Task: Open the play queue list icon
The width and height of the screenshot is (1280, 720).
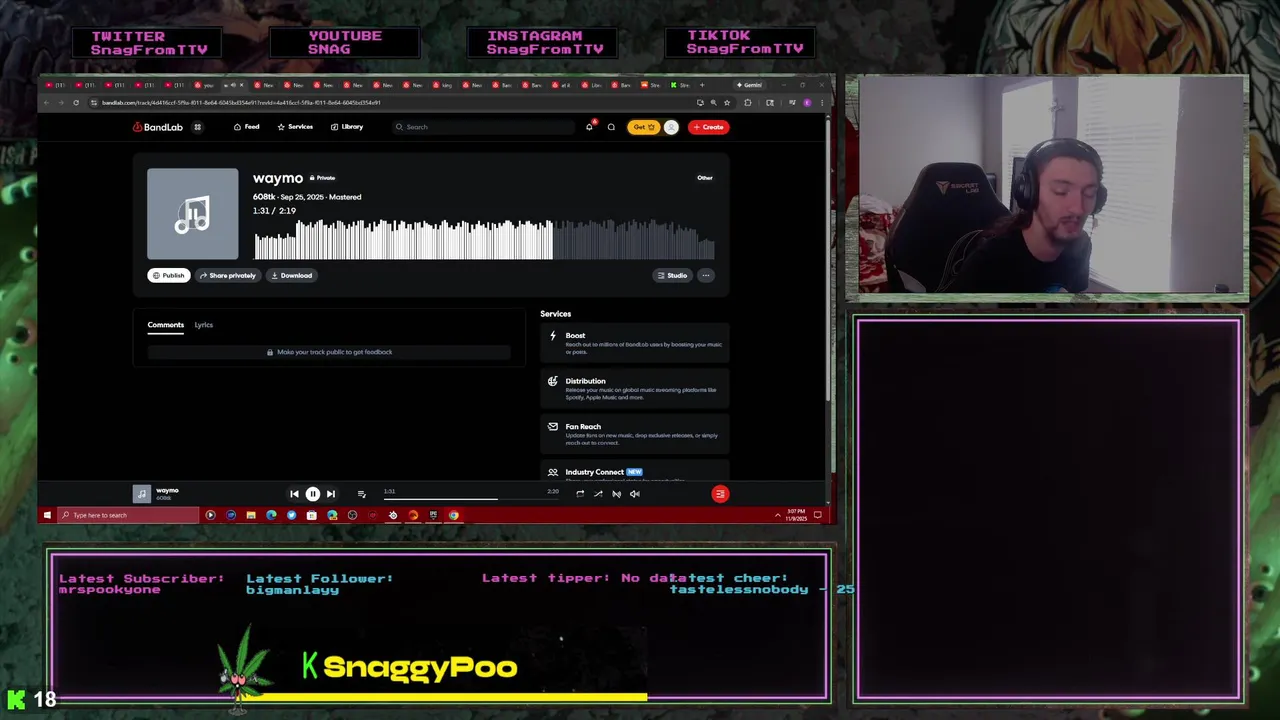Action: (361, 494)
